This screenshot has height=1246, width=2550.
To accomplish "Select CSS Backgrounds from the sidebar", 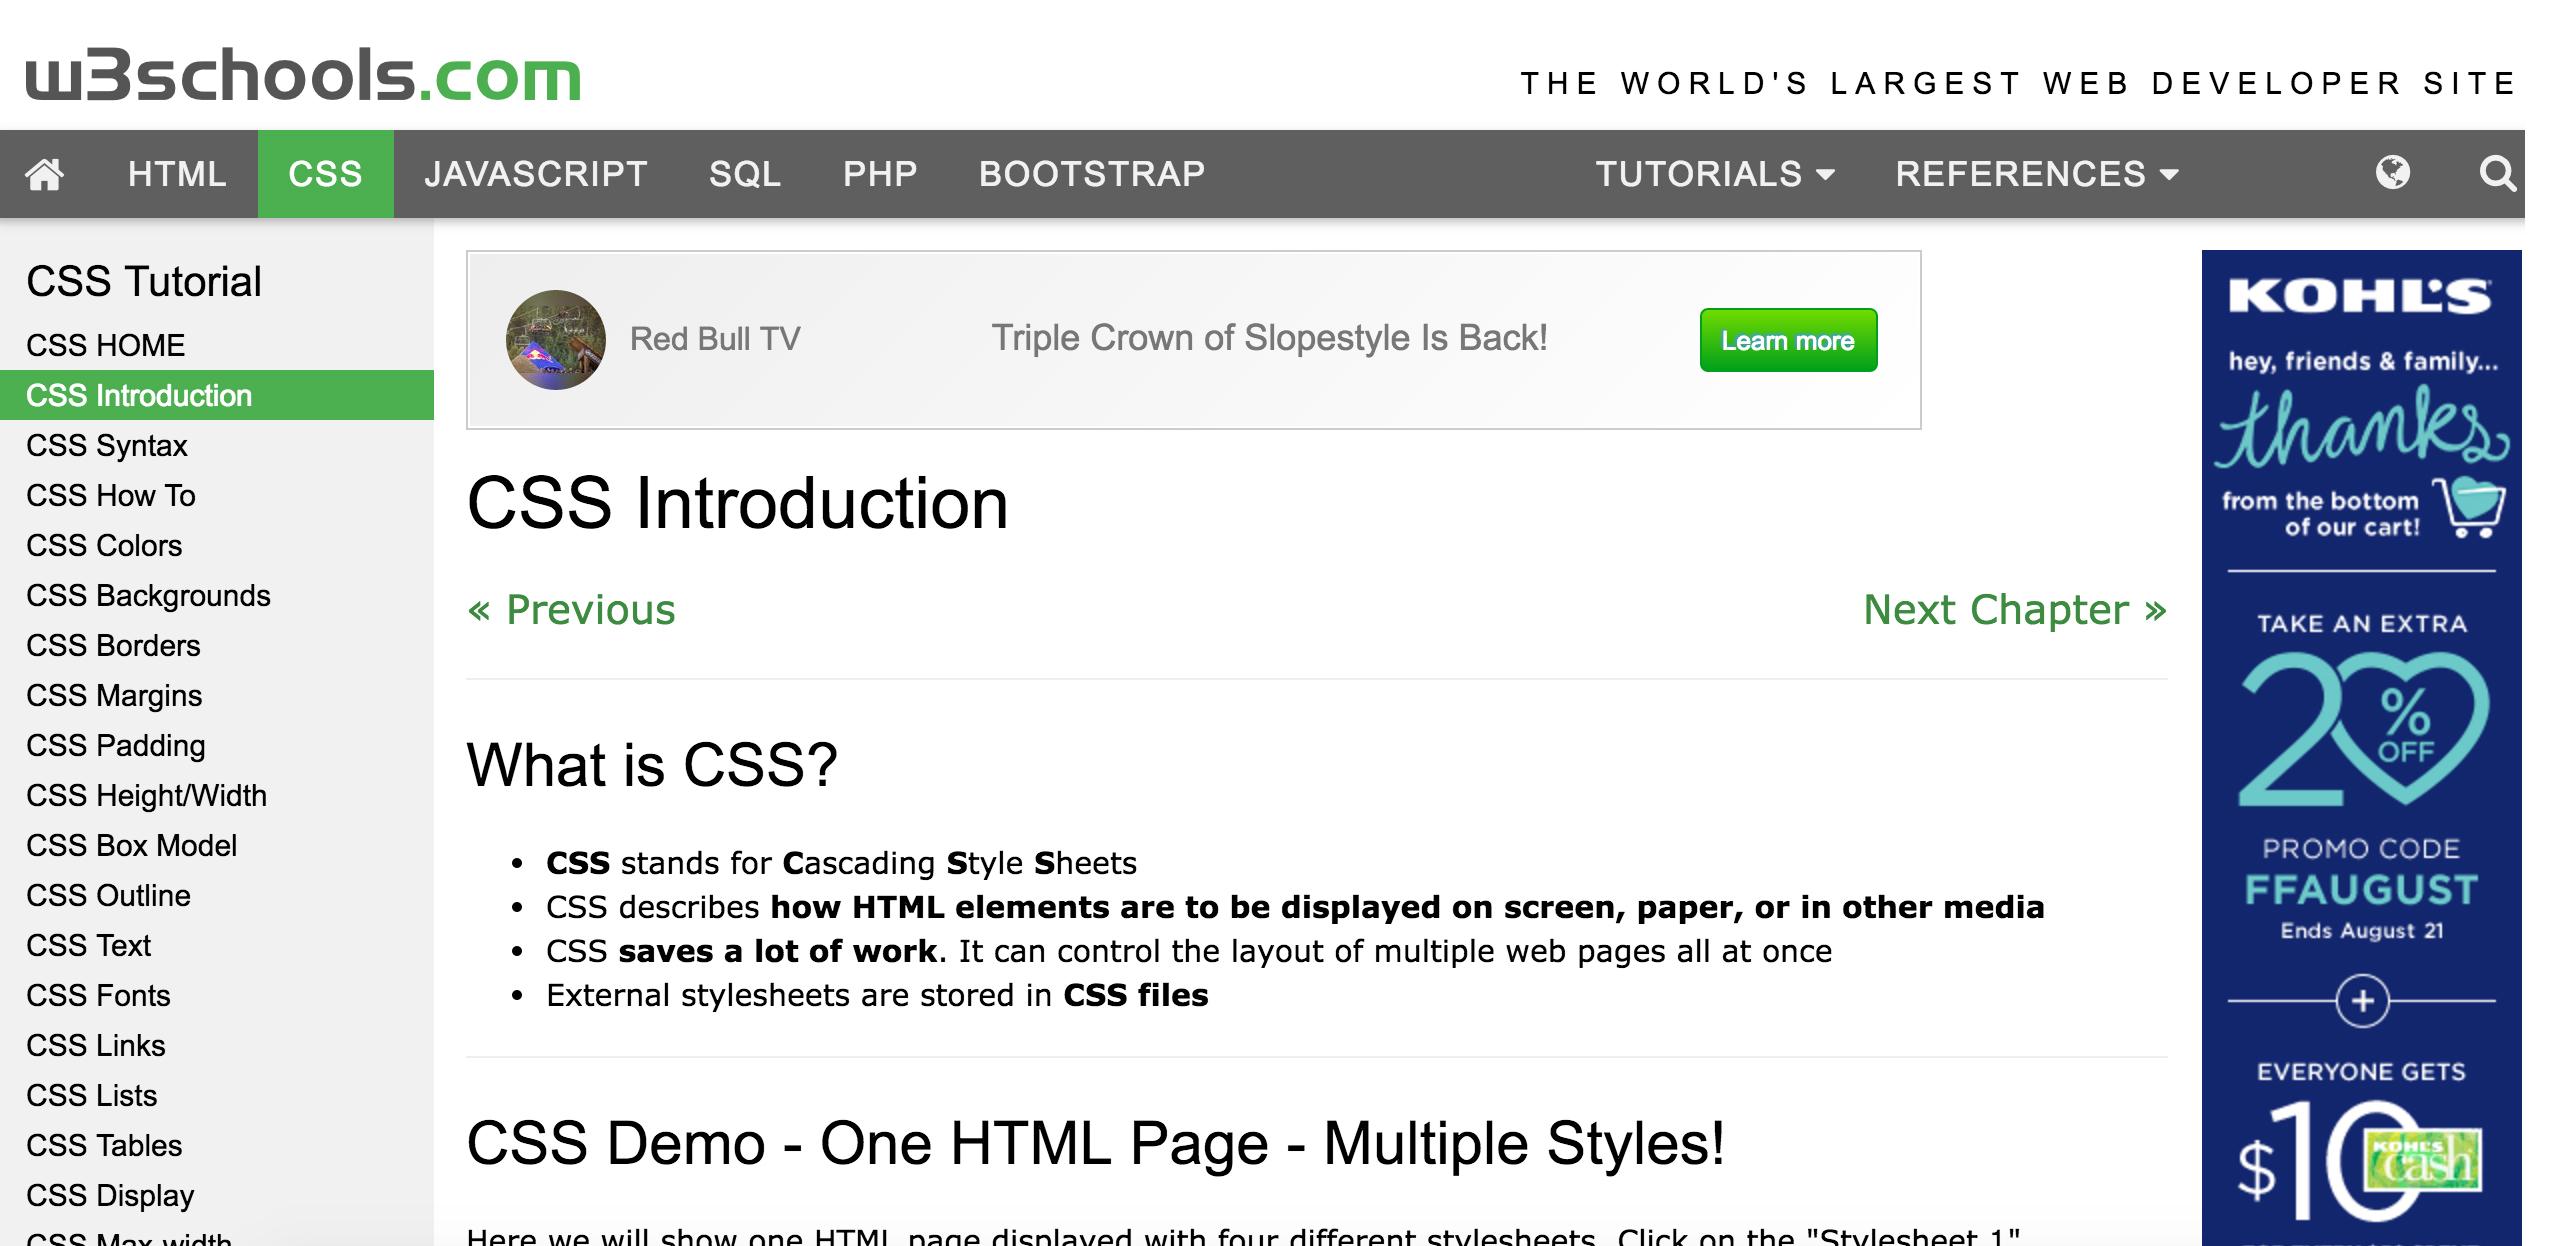I will point(146,594).
